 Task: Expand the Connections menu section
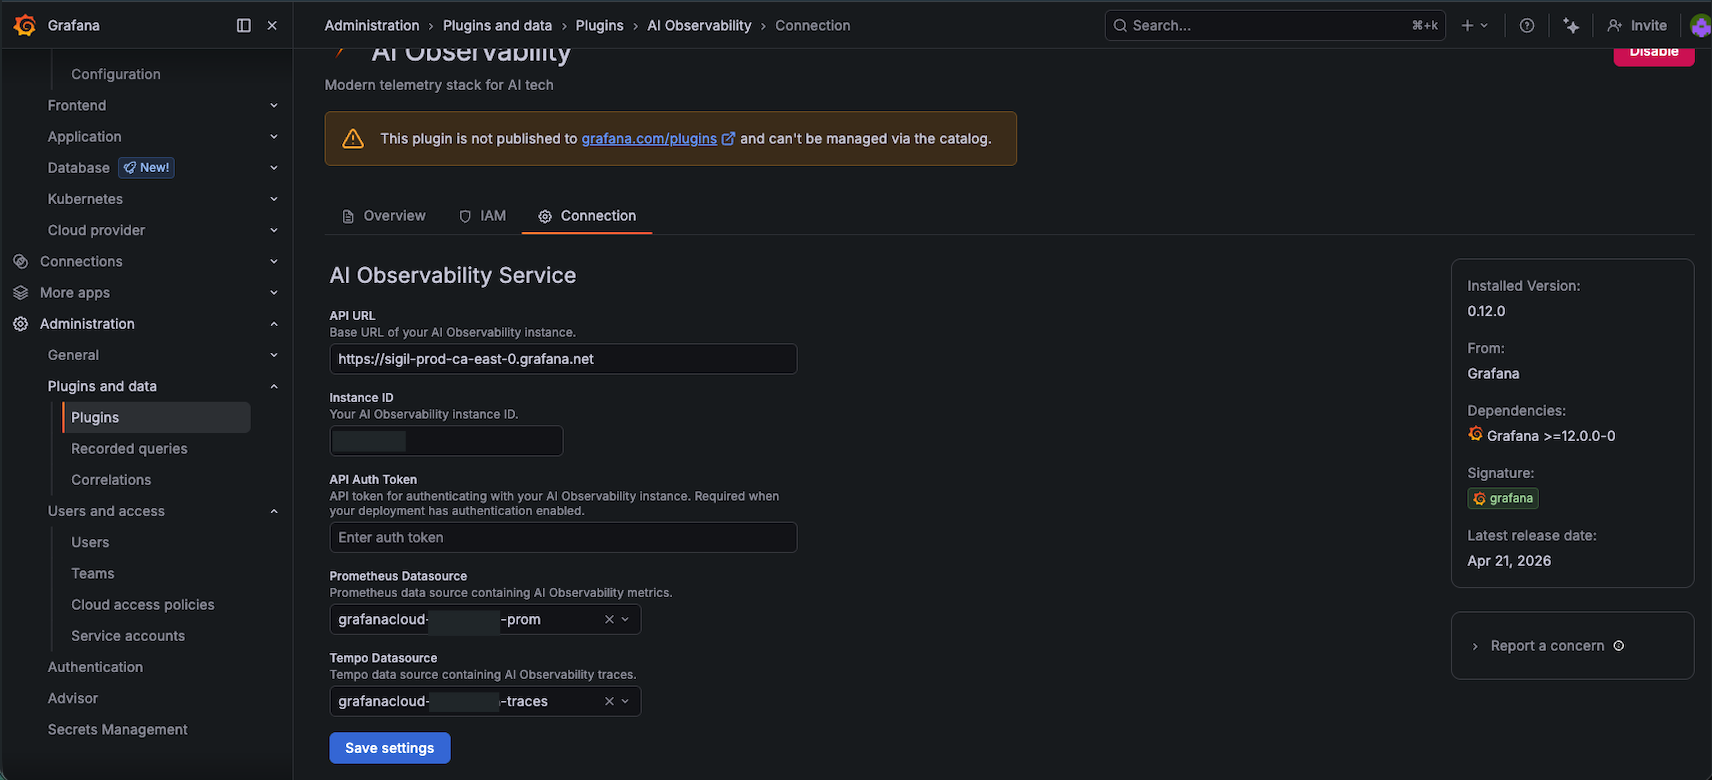click(x=274, y=262)
